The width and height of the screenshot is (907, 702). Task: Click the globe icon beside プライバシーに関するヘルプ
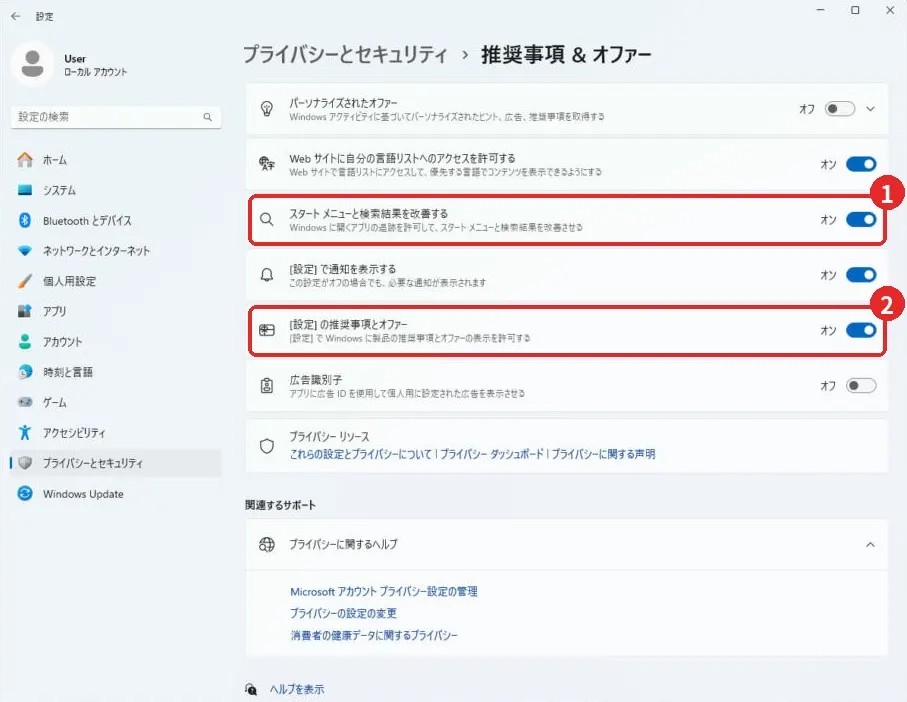tap(267, 544)
